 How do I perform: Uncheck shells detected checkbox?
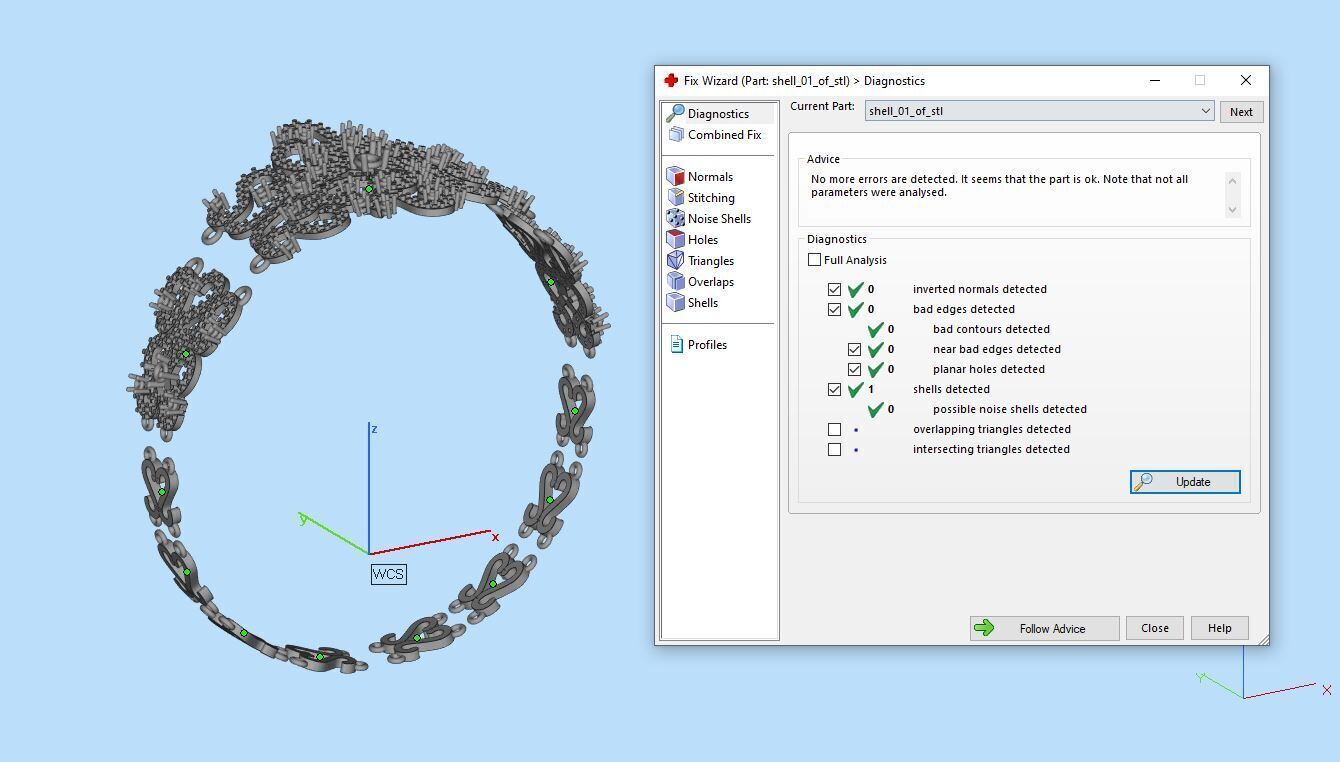tap(835, 389)
